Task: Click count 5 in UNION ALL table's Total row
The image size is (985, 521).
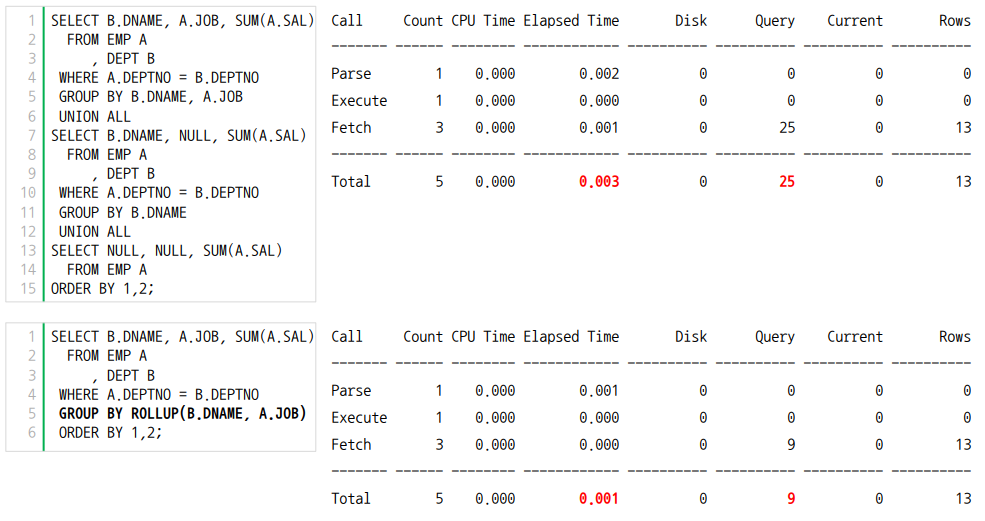Action: [439, 182]
